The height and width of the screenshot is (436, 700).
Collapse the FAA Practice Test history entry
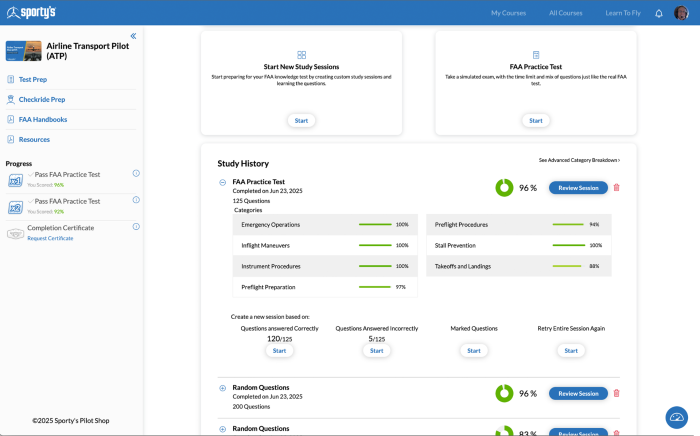coord(222,182)
